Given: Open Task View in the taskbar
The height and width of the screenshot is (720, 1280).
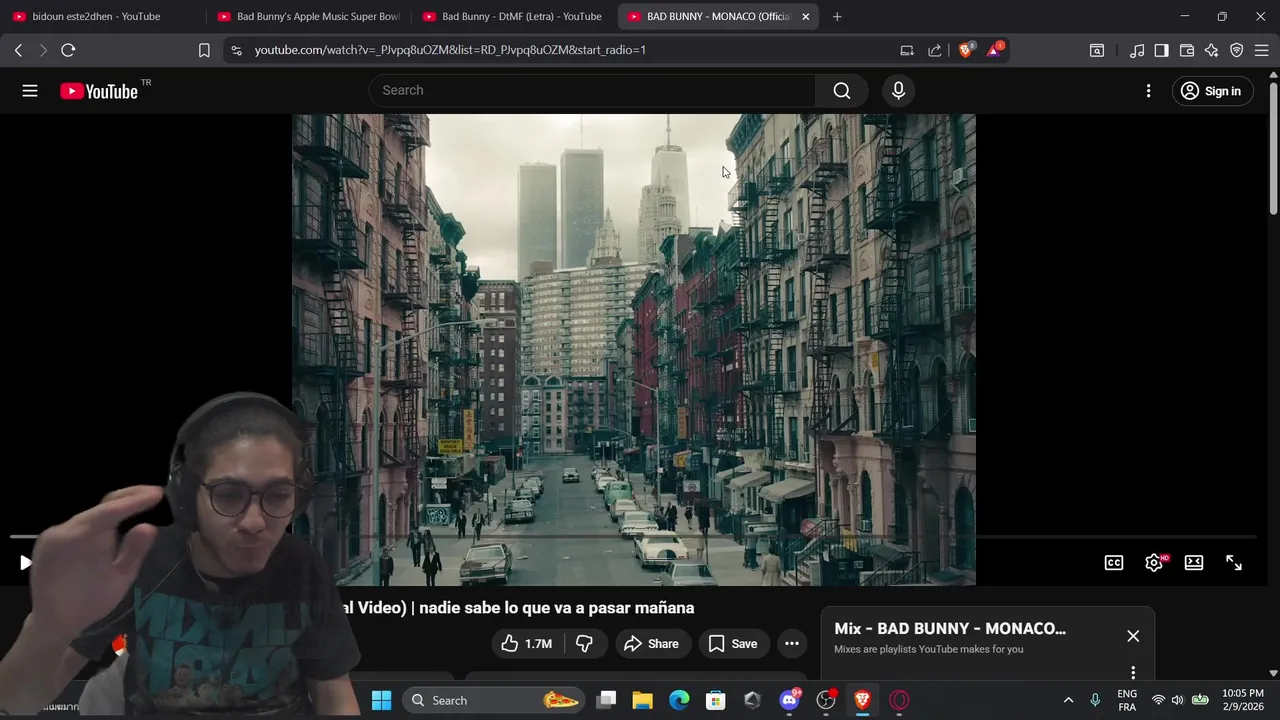Looking at the screenshot, I should (x=606, y=700).
